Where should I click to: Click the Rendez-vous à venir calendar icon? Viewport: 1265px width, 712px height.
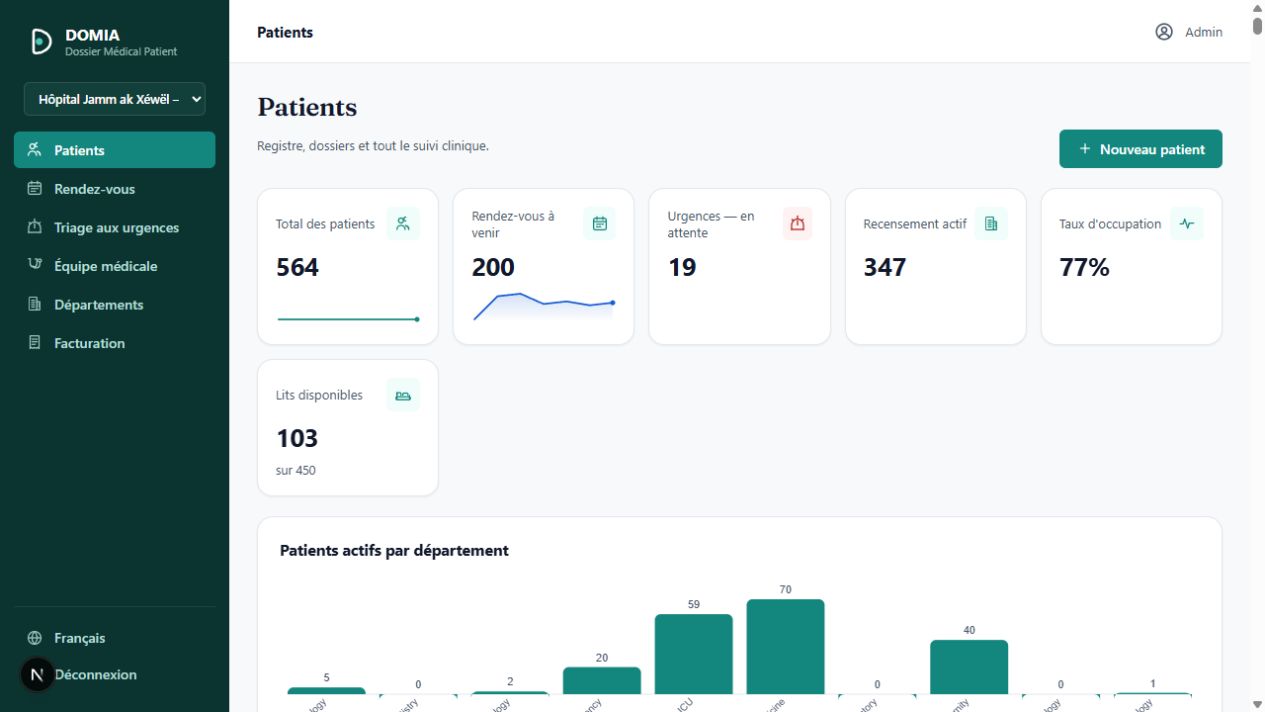click(600, 224)
